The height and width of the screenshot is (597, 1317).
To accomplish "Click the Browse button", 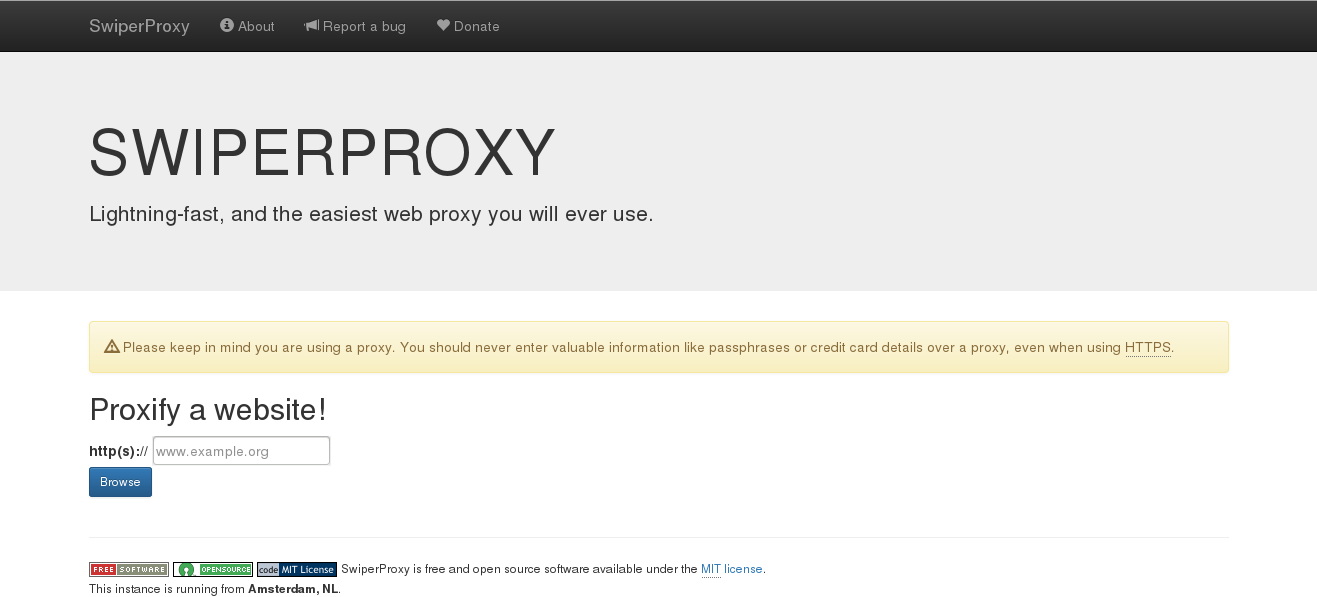I will pos(120,482).
